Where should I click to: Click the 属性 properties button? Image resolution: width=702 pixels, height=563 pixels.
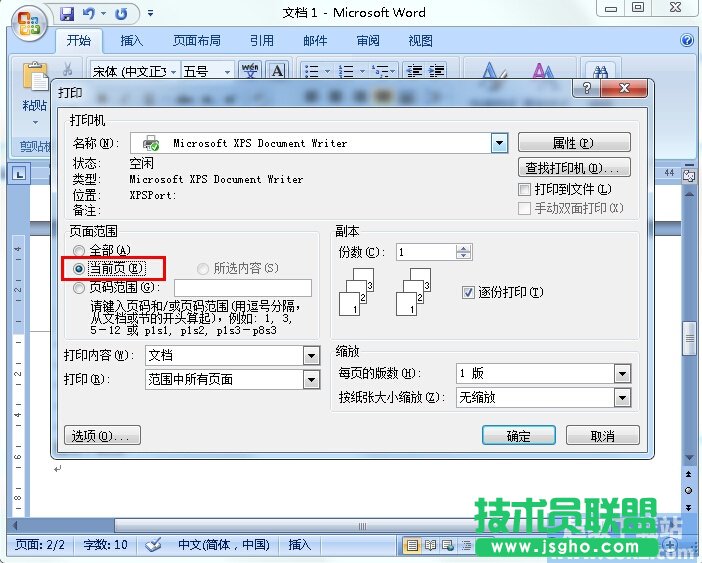pos(574,143)
